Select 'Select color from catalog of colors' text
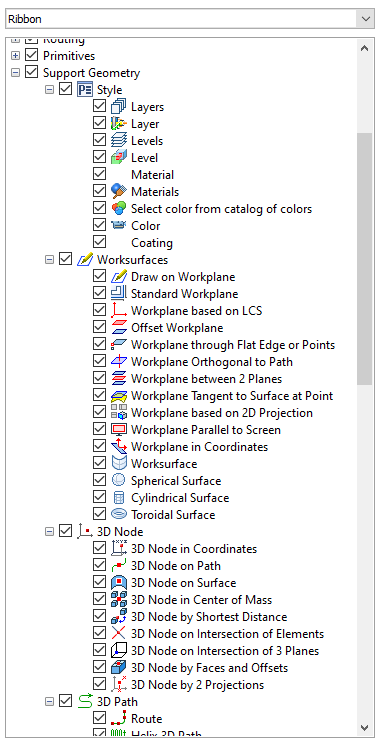The width and height of the screenshot is (379, 745). coord(221,209)
